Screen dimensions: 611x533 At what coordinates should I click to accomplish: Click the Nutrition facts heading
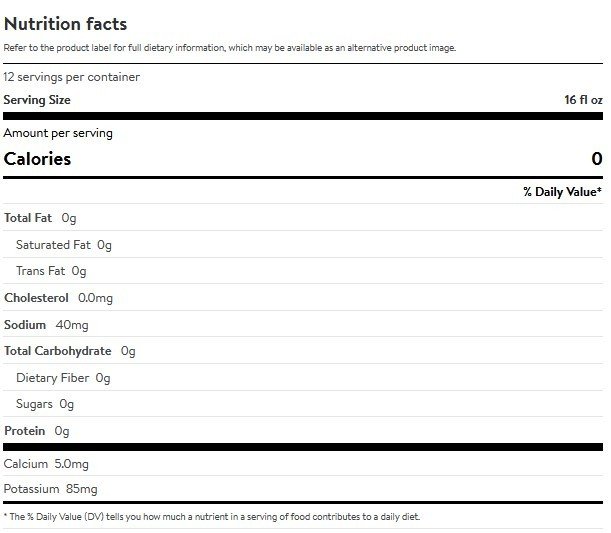click(x=65, y=24)
